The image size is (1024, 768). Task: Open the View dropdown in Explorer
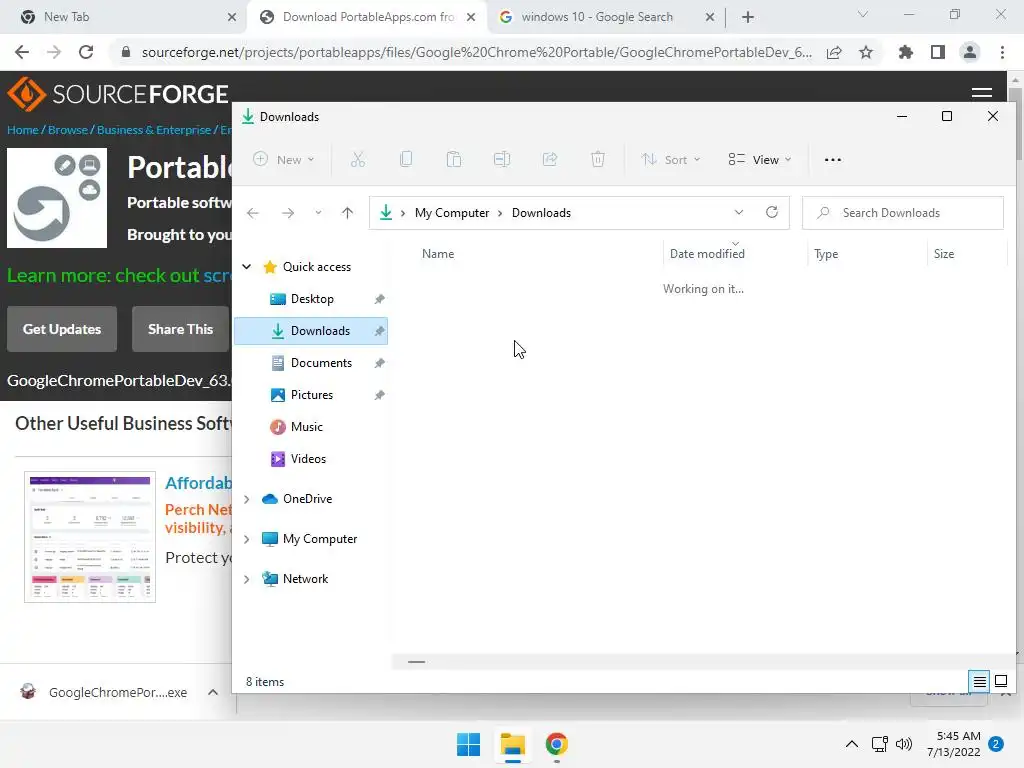coord(760,159)
